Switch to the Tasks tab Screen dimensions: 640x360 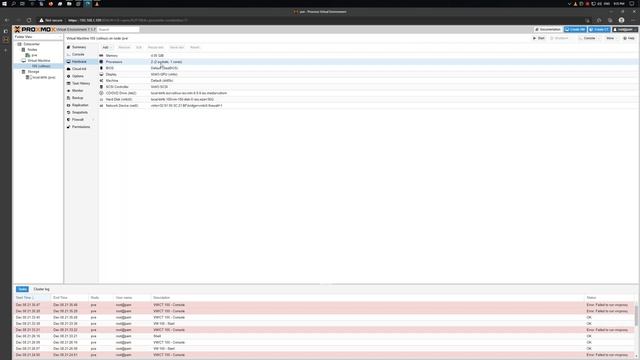point(22,289)
